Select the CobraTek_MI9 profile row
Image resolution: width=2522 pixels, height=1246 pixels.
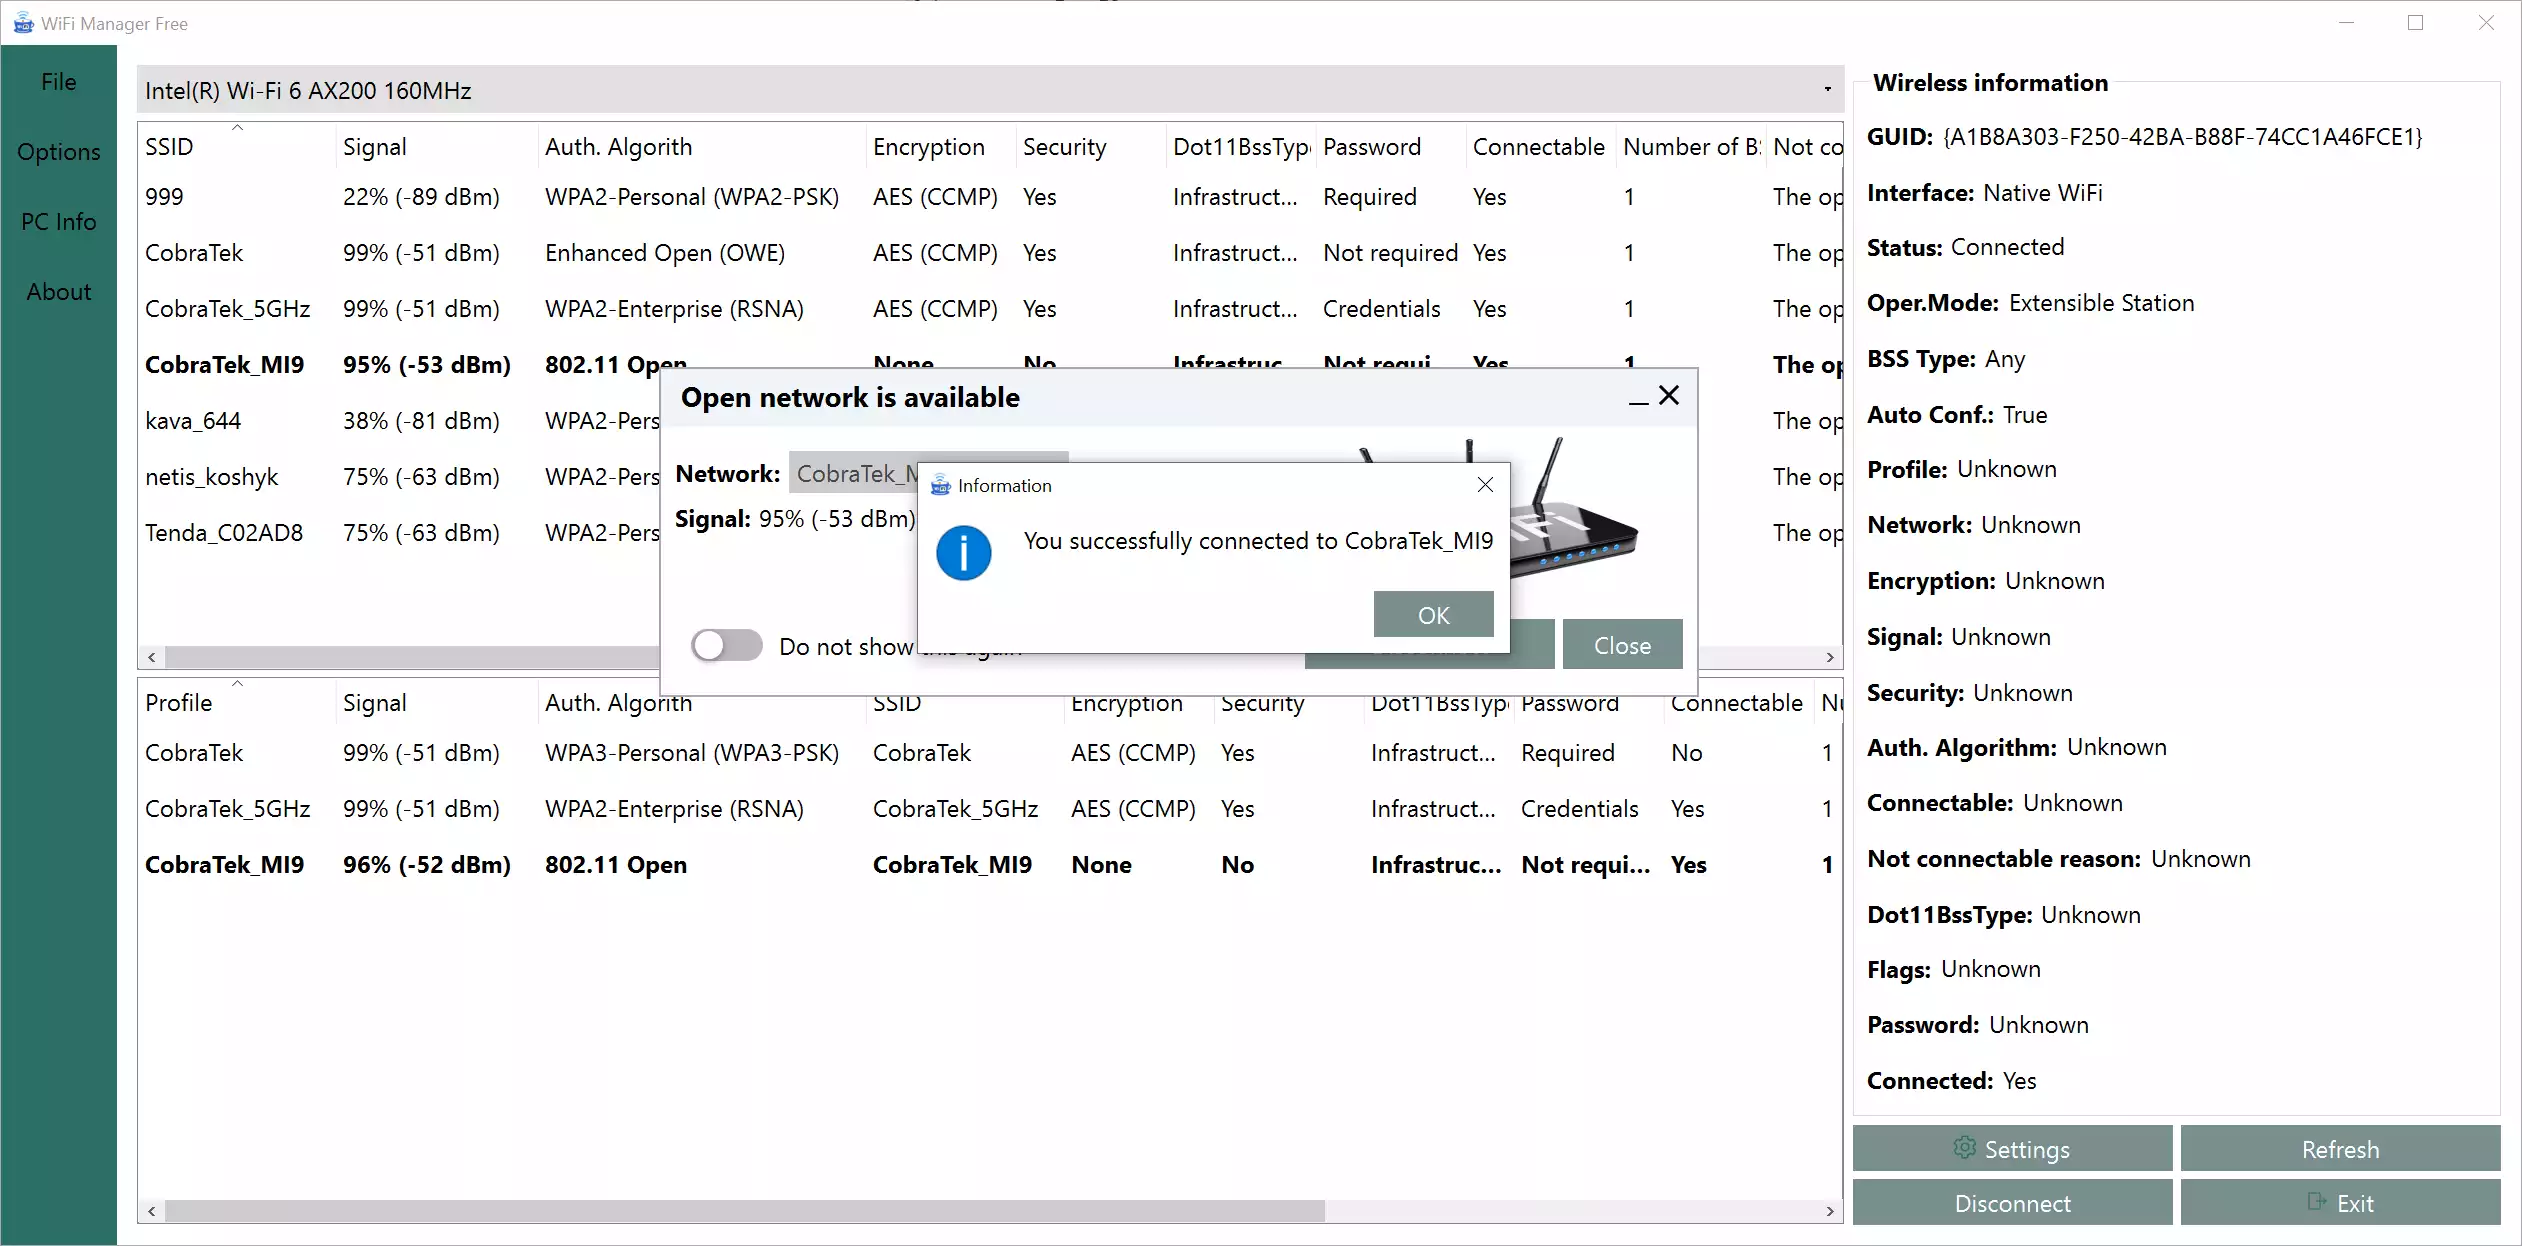[x=990, y=865]
